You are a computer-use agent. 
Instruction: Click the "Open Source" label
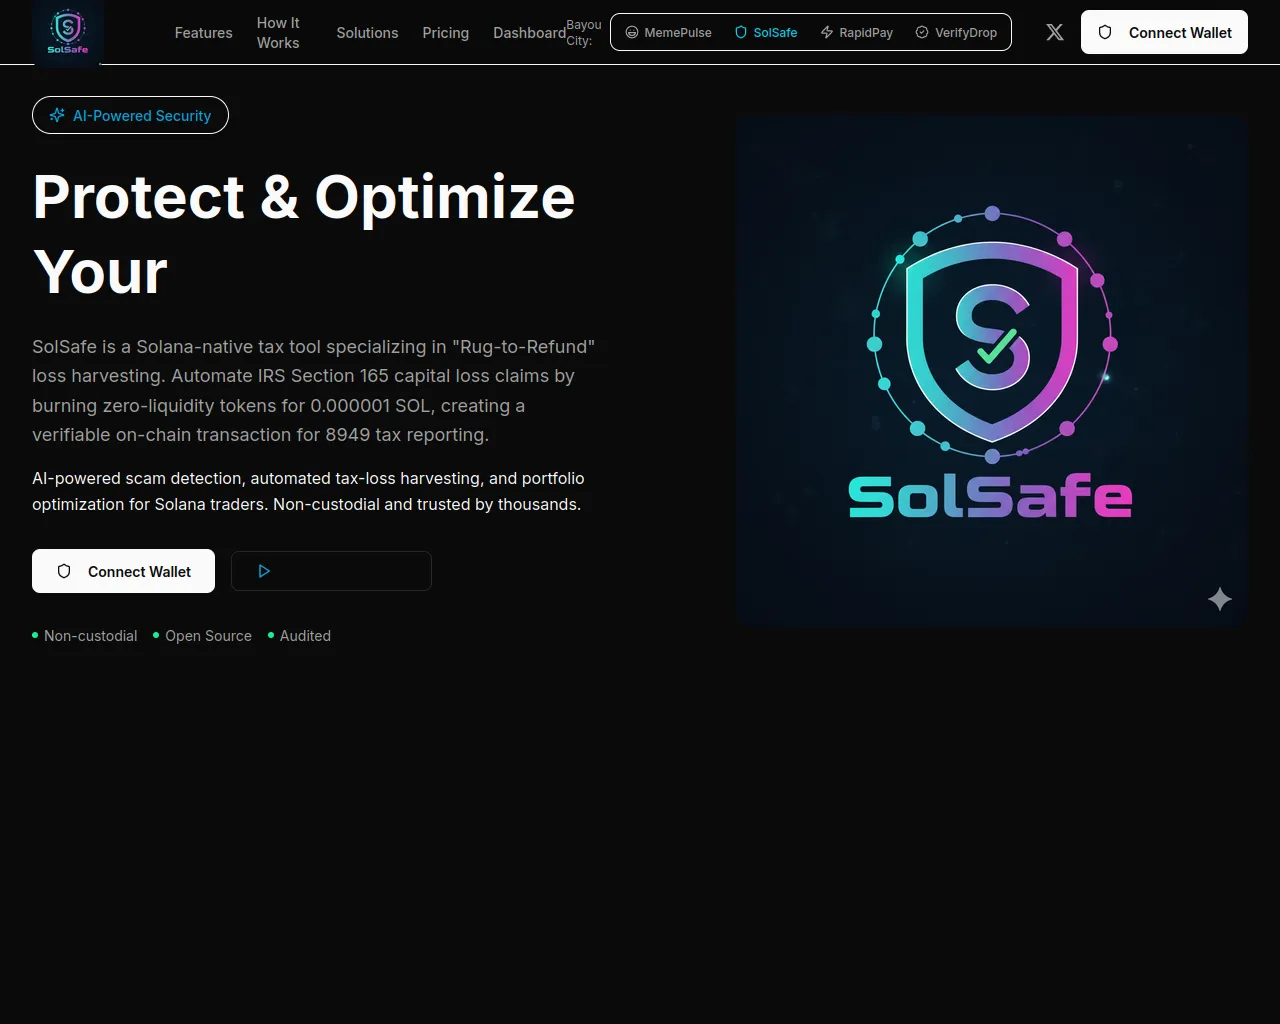pyautogui.click(x=208, y=636)
